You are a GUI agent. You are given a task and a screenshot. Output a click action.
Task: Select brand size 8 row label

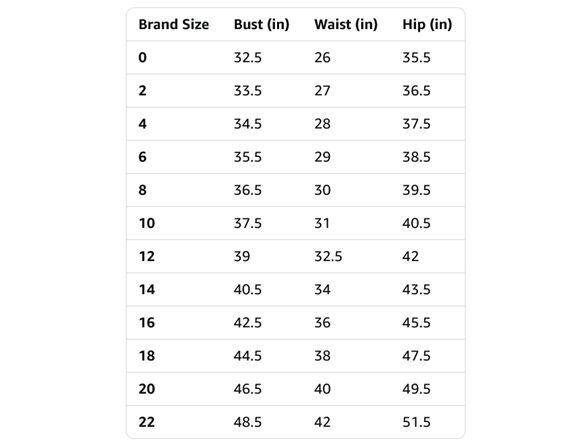click(142, 190)
